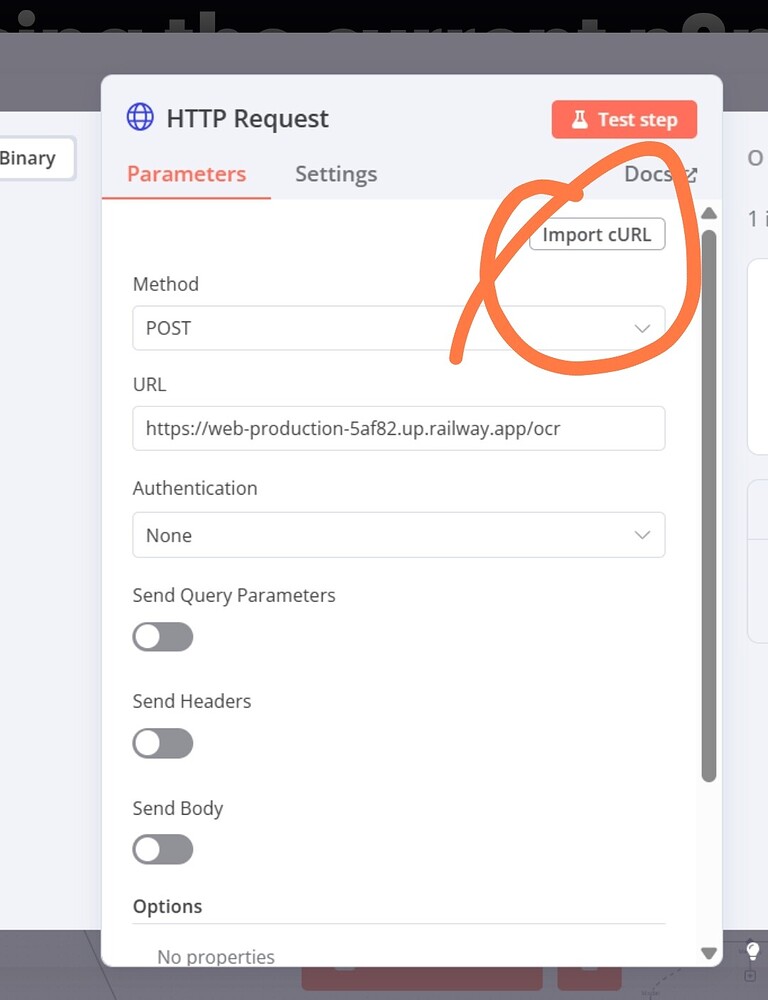Enable the Send Query Parameters toggle
The height and width of the screenshot is (1000, 768).
(163, 637)
